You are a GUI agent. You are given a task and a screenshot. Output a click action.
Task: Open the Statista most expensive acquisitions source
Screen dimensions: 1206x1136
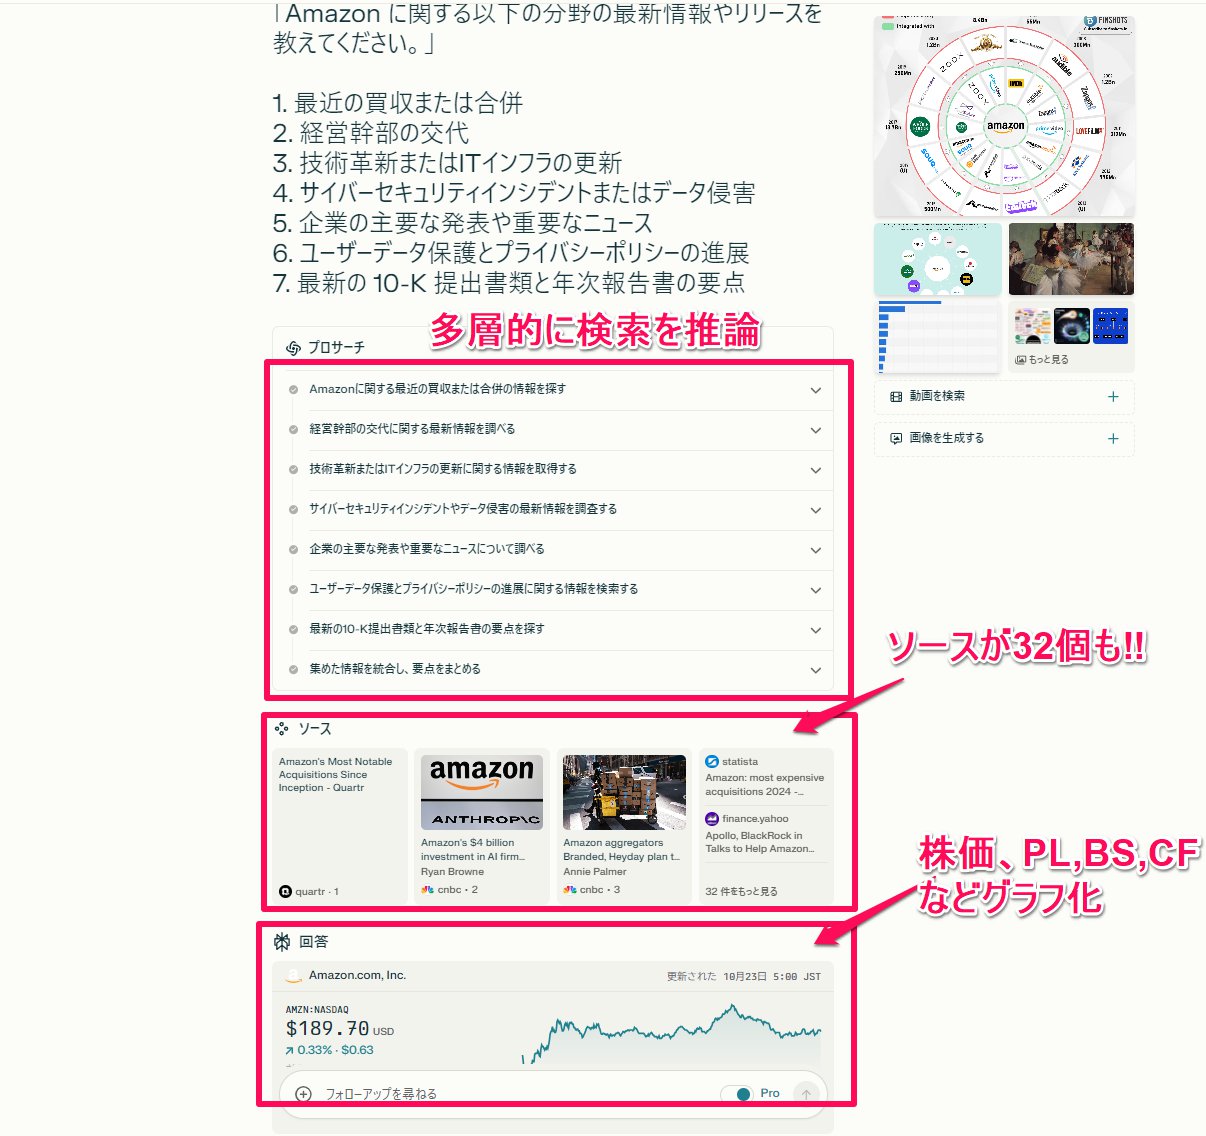pyautogui.click(x=765, y=776)
